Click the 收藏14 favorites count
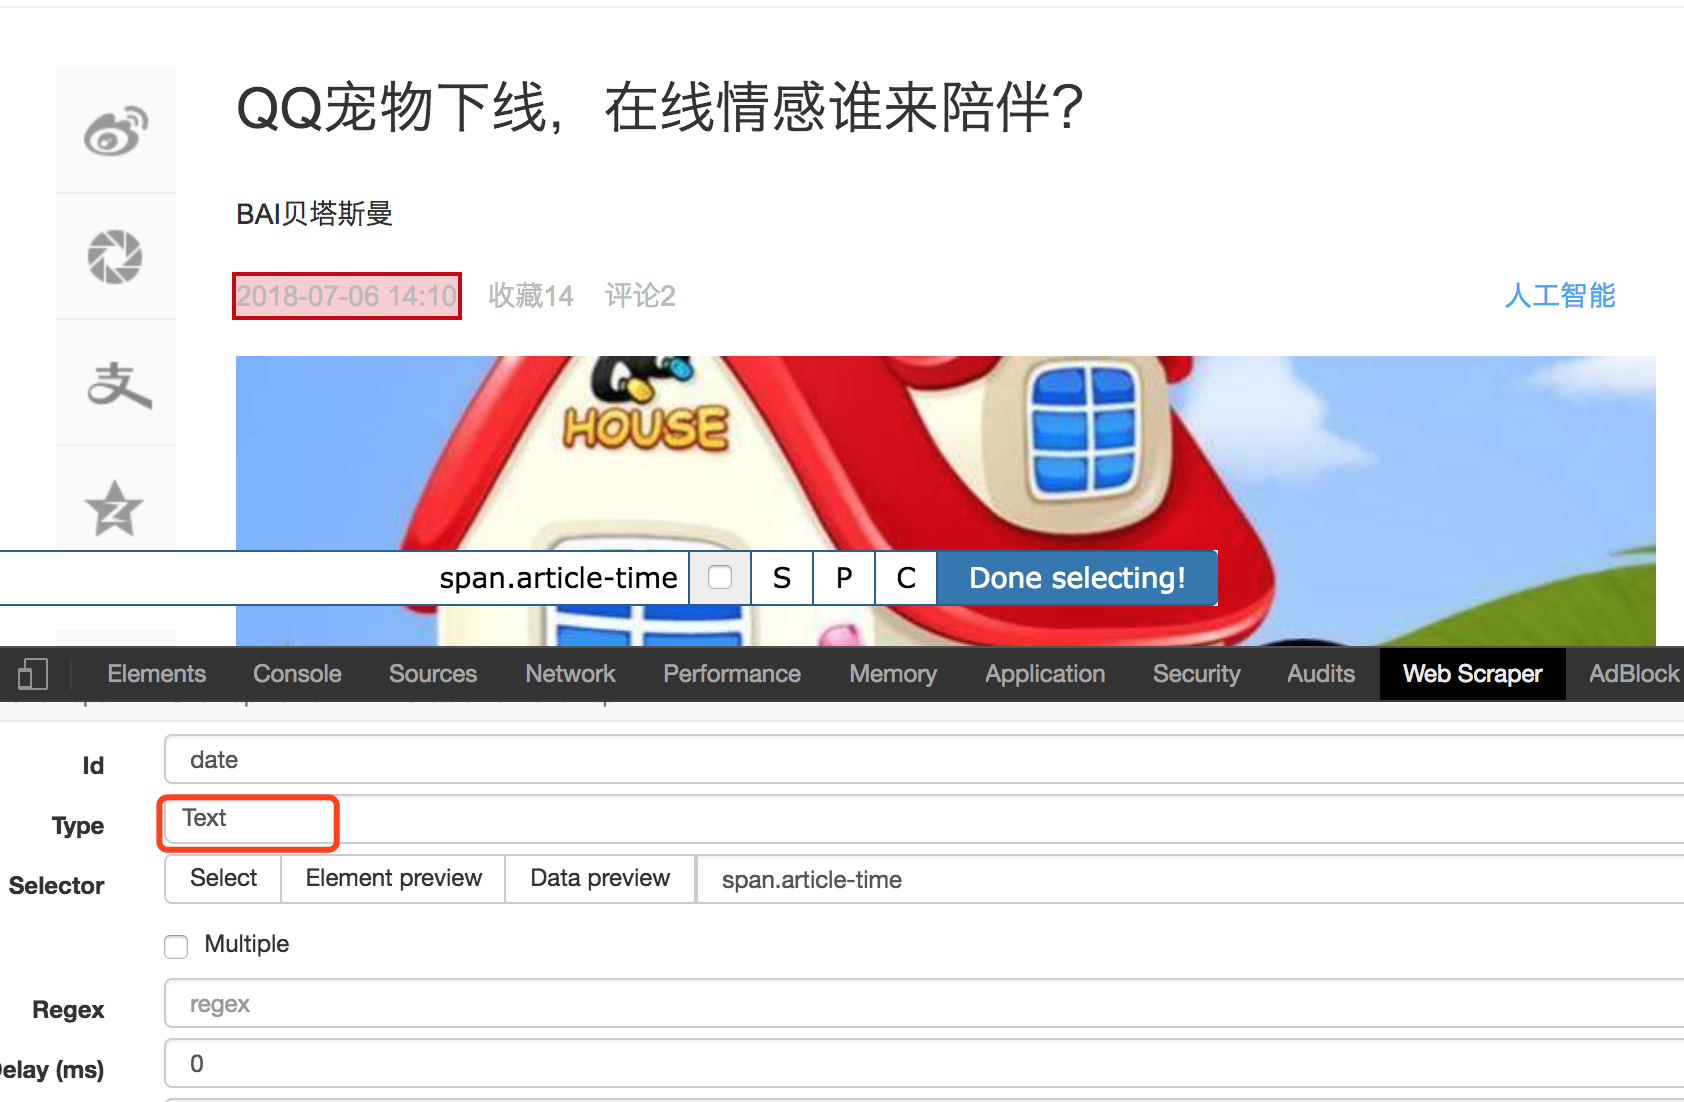 click(531, 296)
